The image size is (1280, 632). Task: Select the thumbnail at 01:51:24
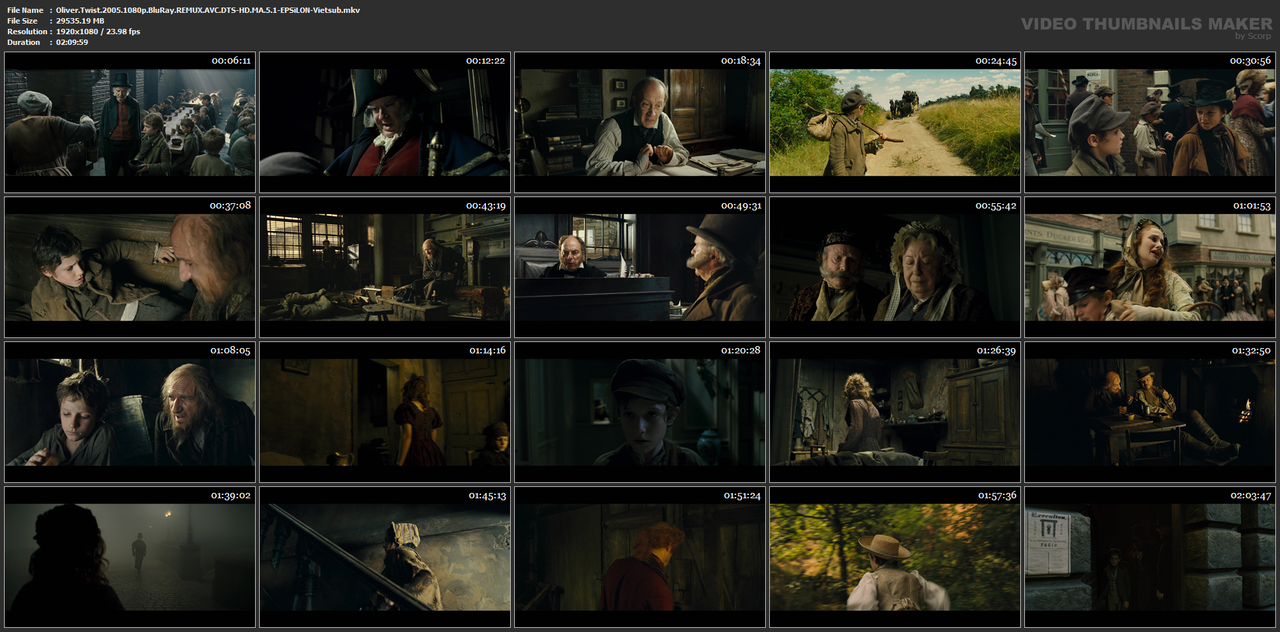click(x=640, y=557)
